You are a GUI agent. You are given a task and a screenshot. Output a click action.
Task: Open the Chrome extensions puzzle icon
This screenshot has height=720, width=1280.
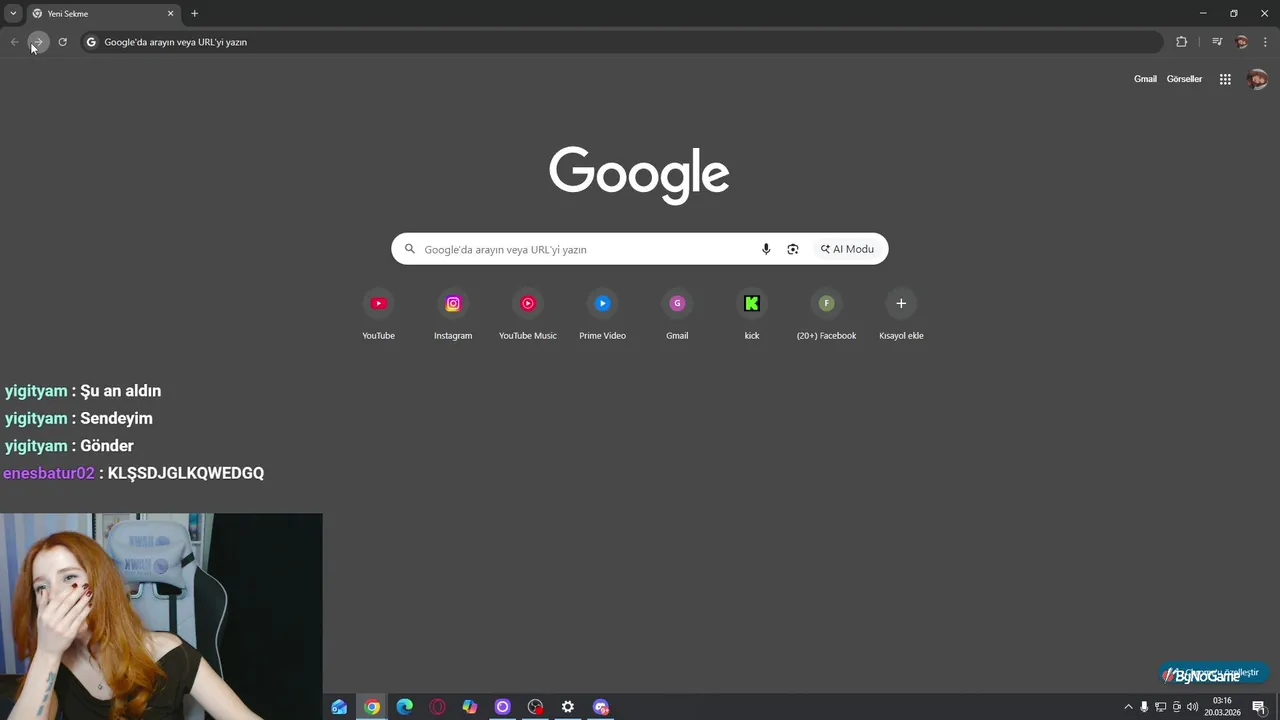1181,42
